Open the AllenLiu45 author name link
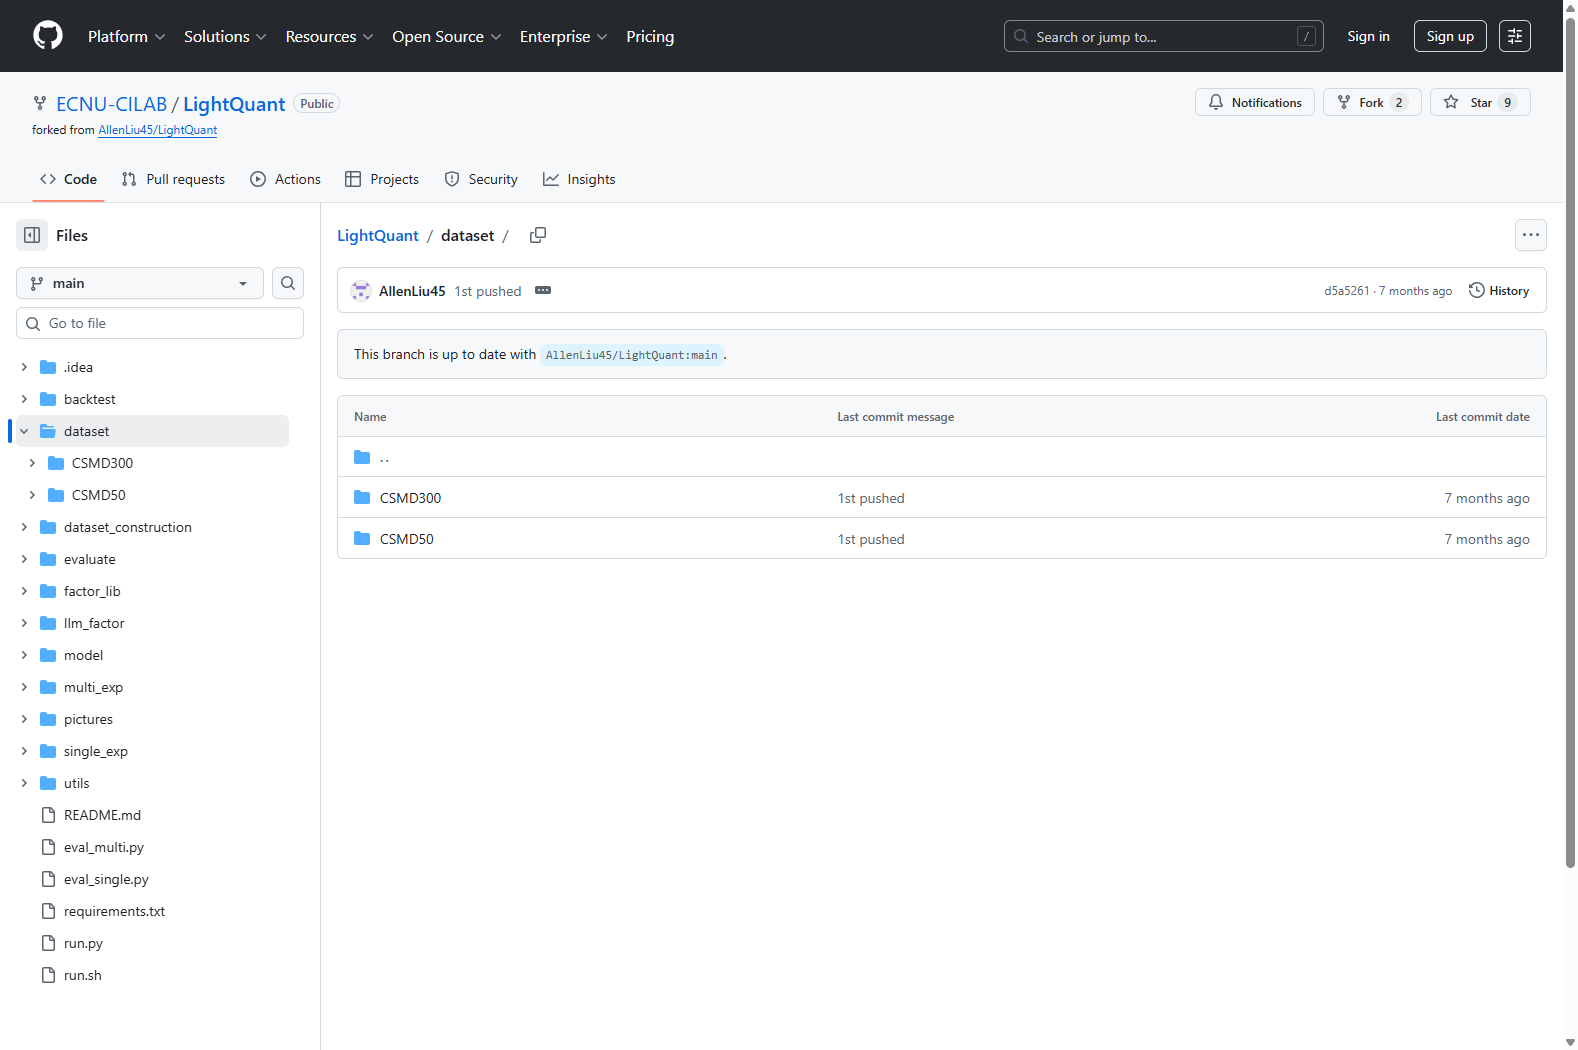The width and height of the screenshot is (1578, 1050). tap(412, 291)
